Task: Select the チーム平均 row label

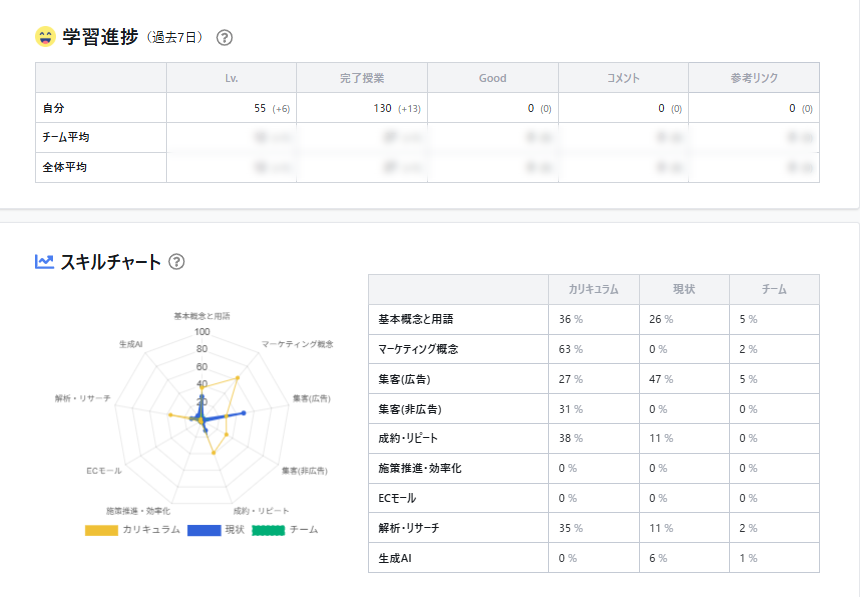Action: click(66, 137)
